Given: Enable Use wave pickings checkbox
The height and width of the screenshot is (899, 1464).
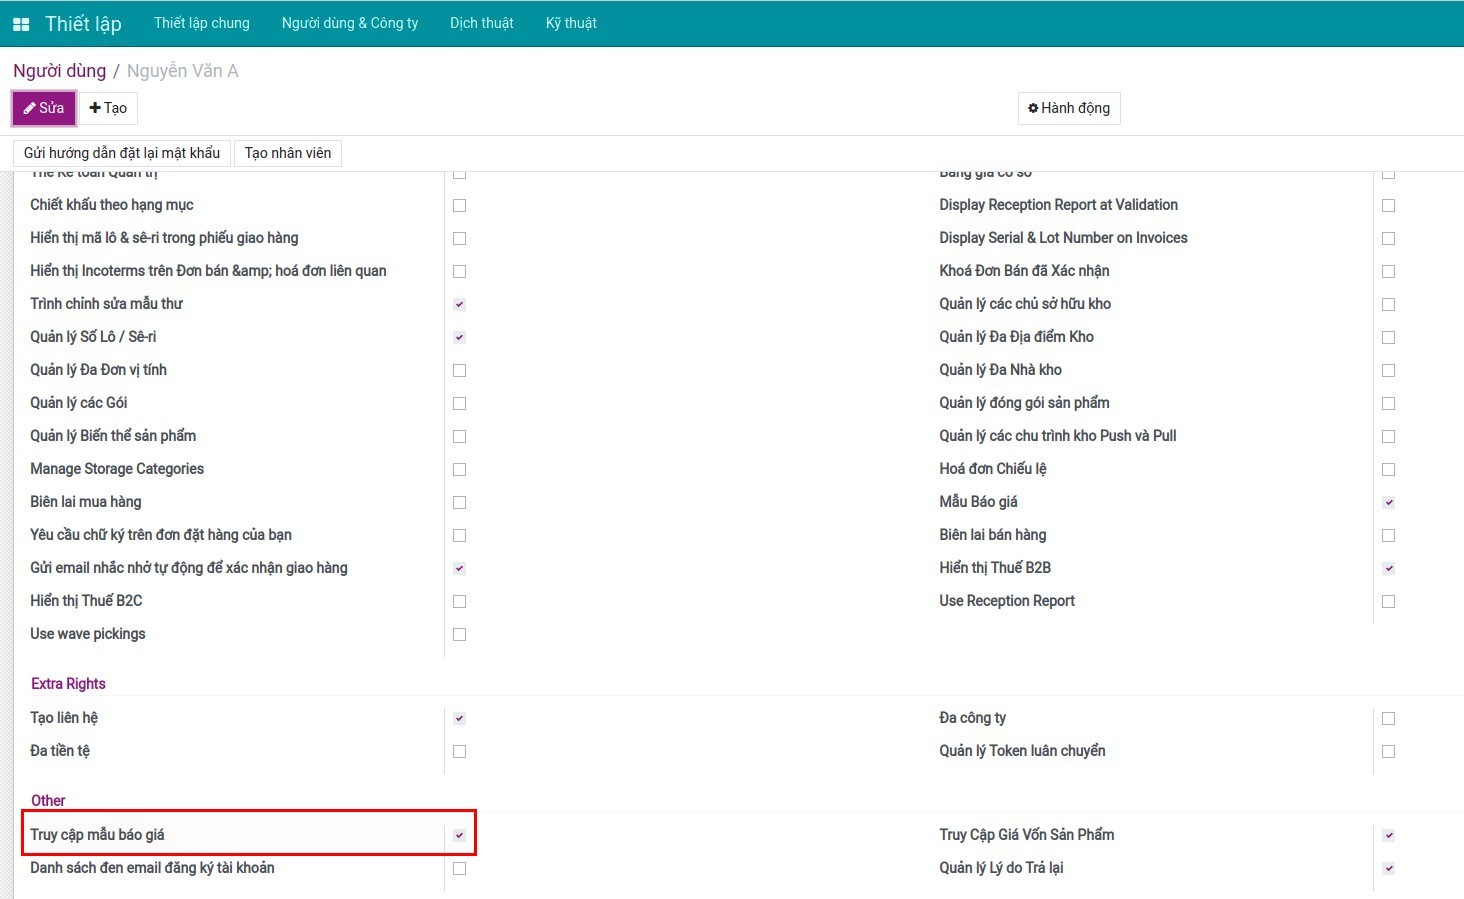Looking at the screenshot, I should [459, 634].
